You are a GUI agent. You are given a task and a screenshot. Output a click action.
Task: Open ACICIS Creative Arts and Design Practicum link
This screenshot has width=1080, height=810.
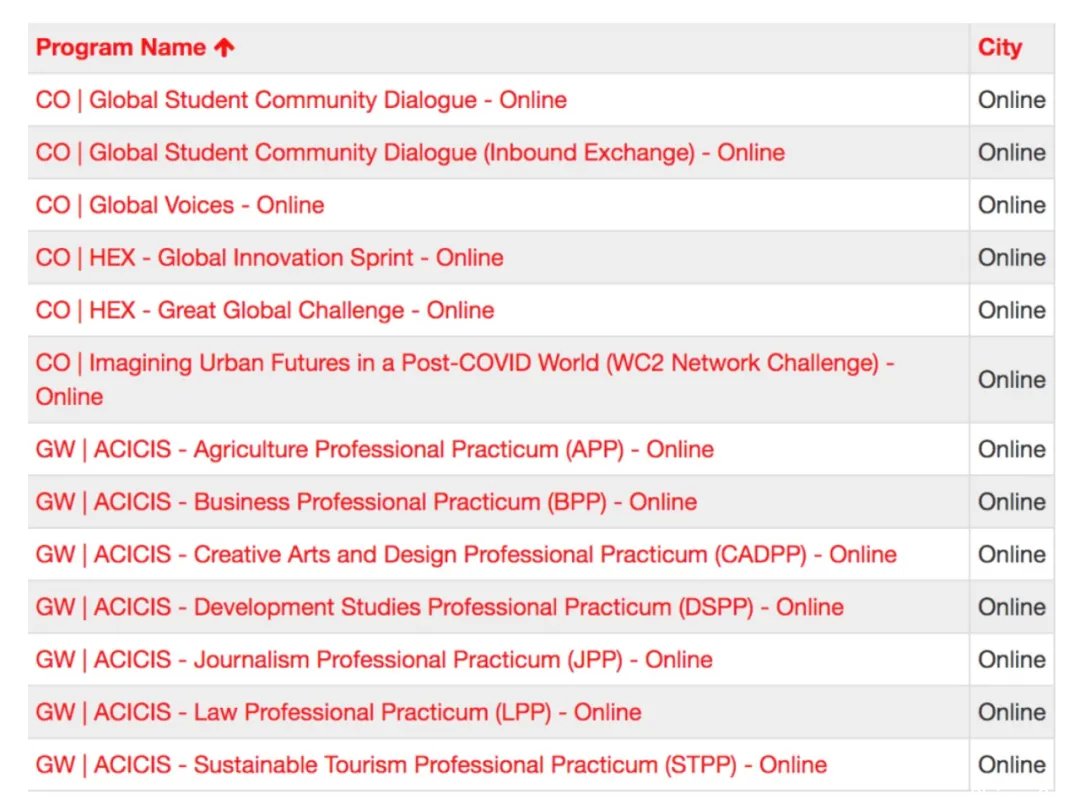(x=466, y=554)
